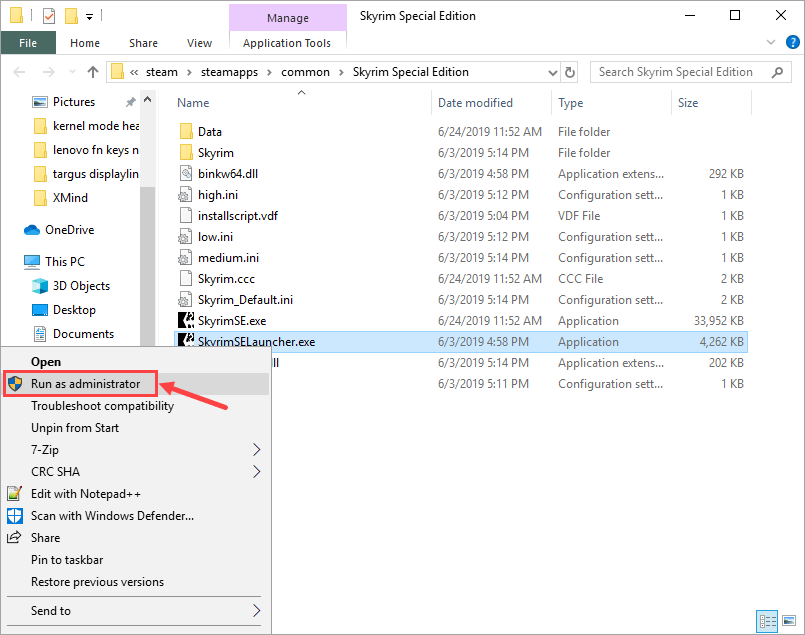Choose Run as administrator
805x635 pixels.
pos(85,384)
